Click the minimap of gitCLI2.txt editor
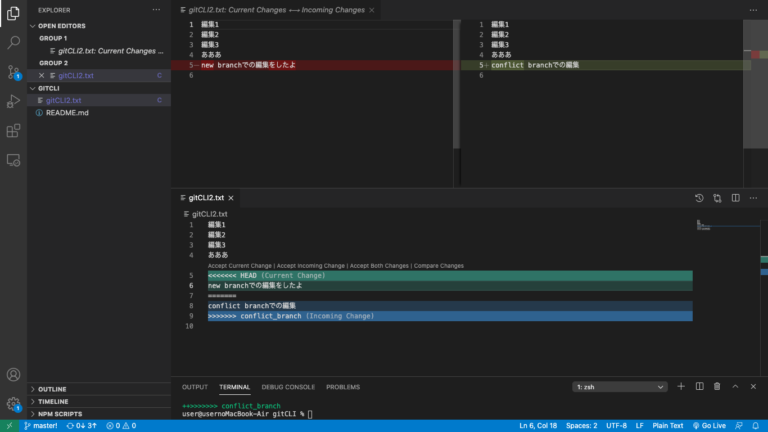Image resolution: width=768 pixels, height=432 pixels. tap(728, 226)
